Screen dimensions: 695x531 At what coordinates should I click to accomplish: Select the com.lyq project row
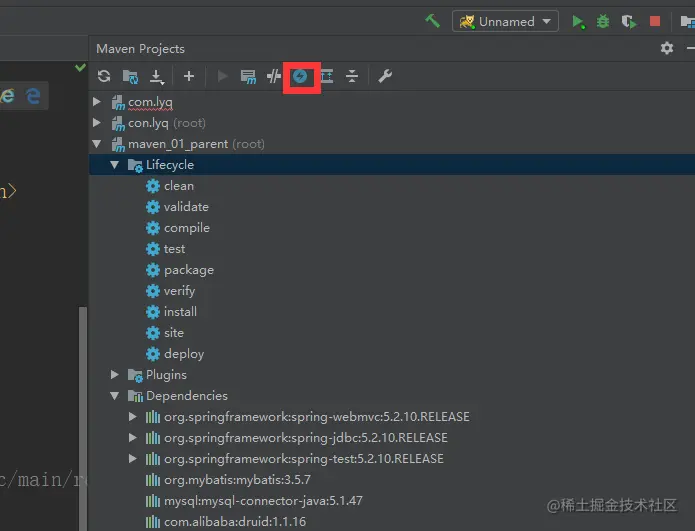click(x=392, y=102)
